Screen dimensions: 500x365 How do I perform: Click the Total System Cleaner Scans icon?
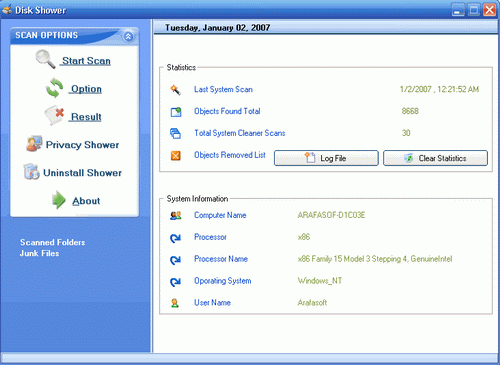[175, 133]
